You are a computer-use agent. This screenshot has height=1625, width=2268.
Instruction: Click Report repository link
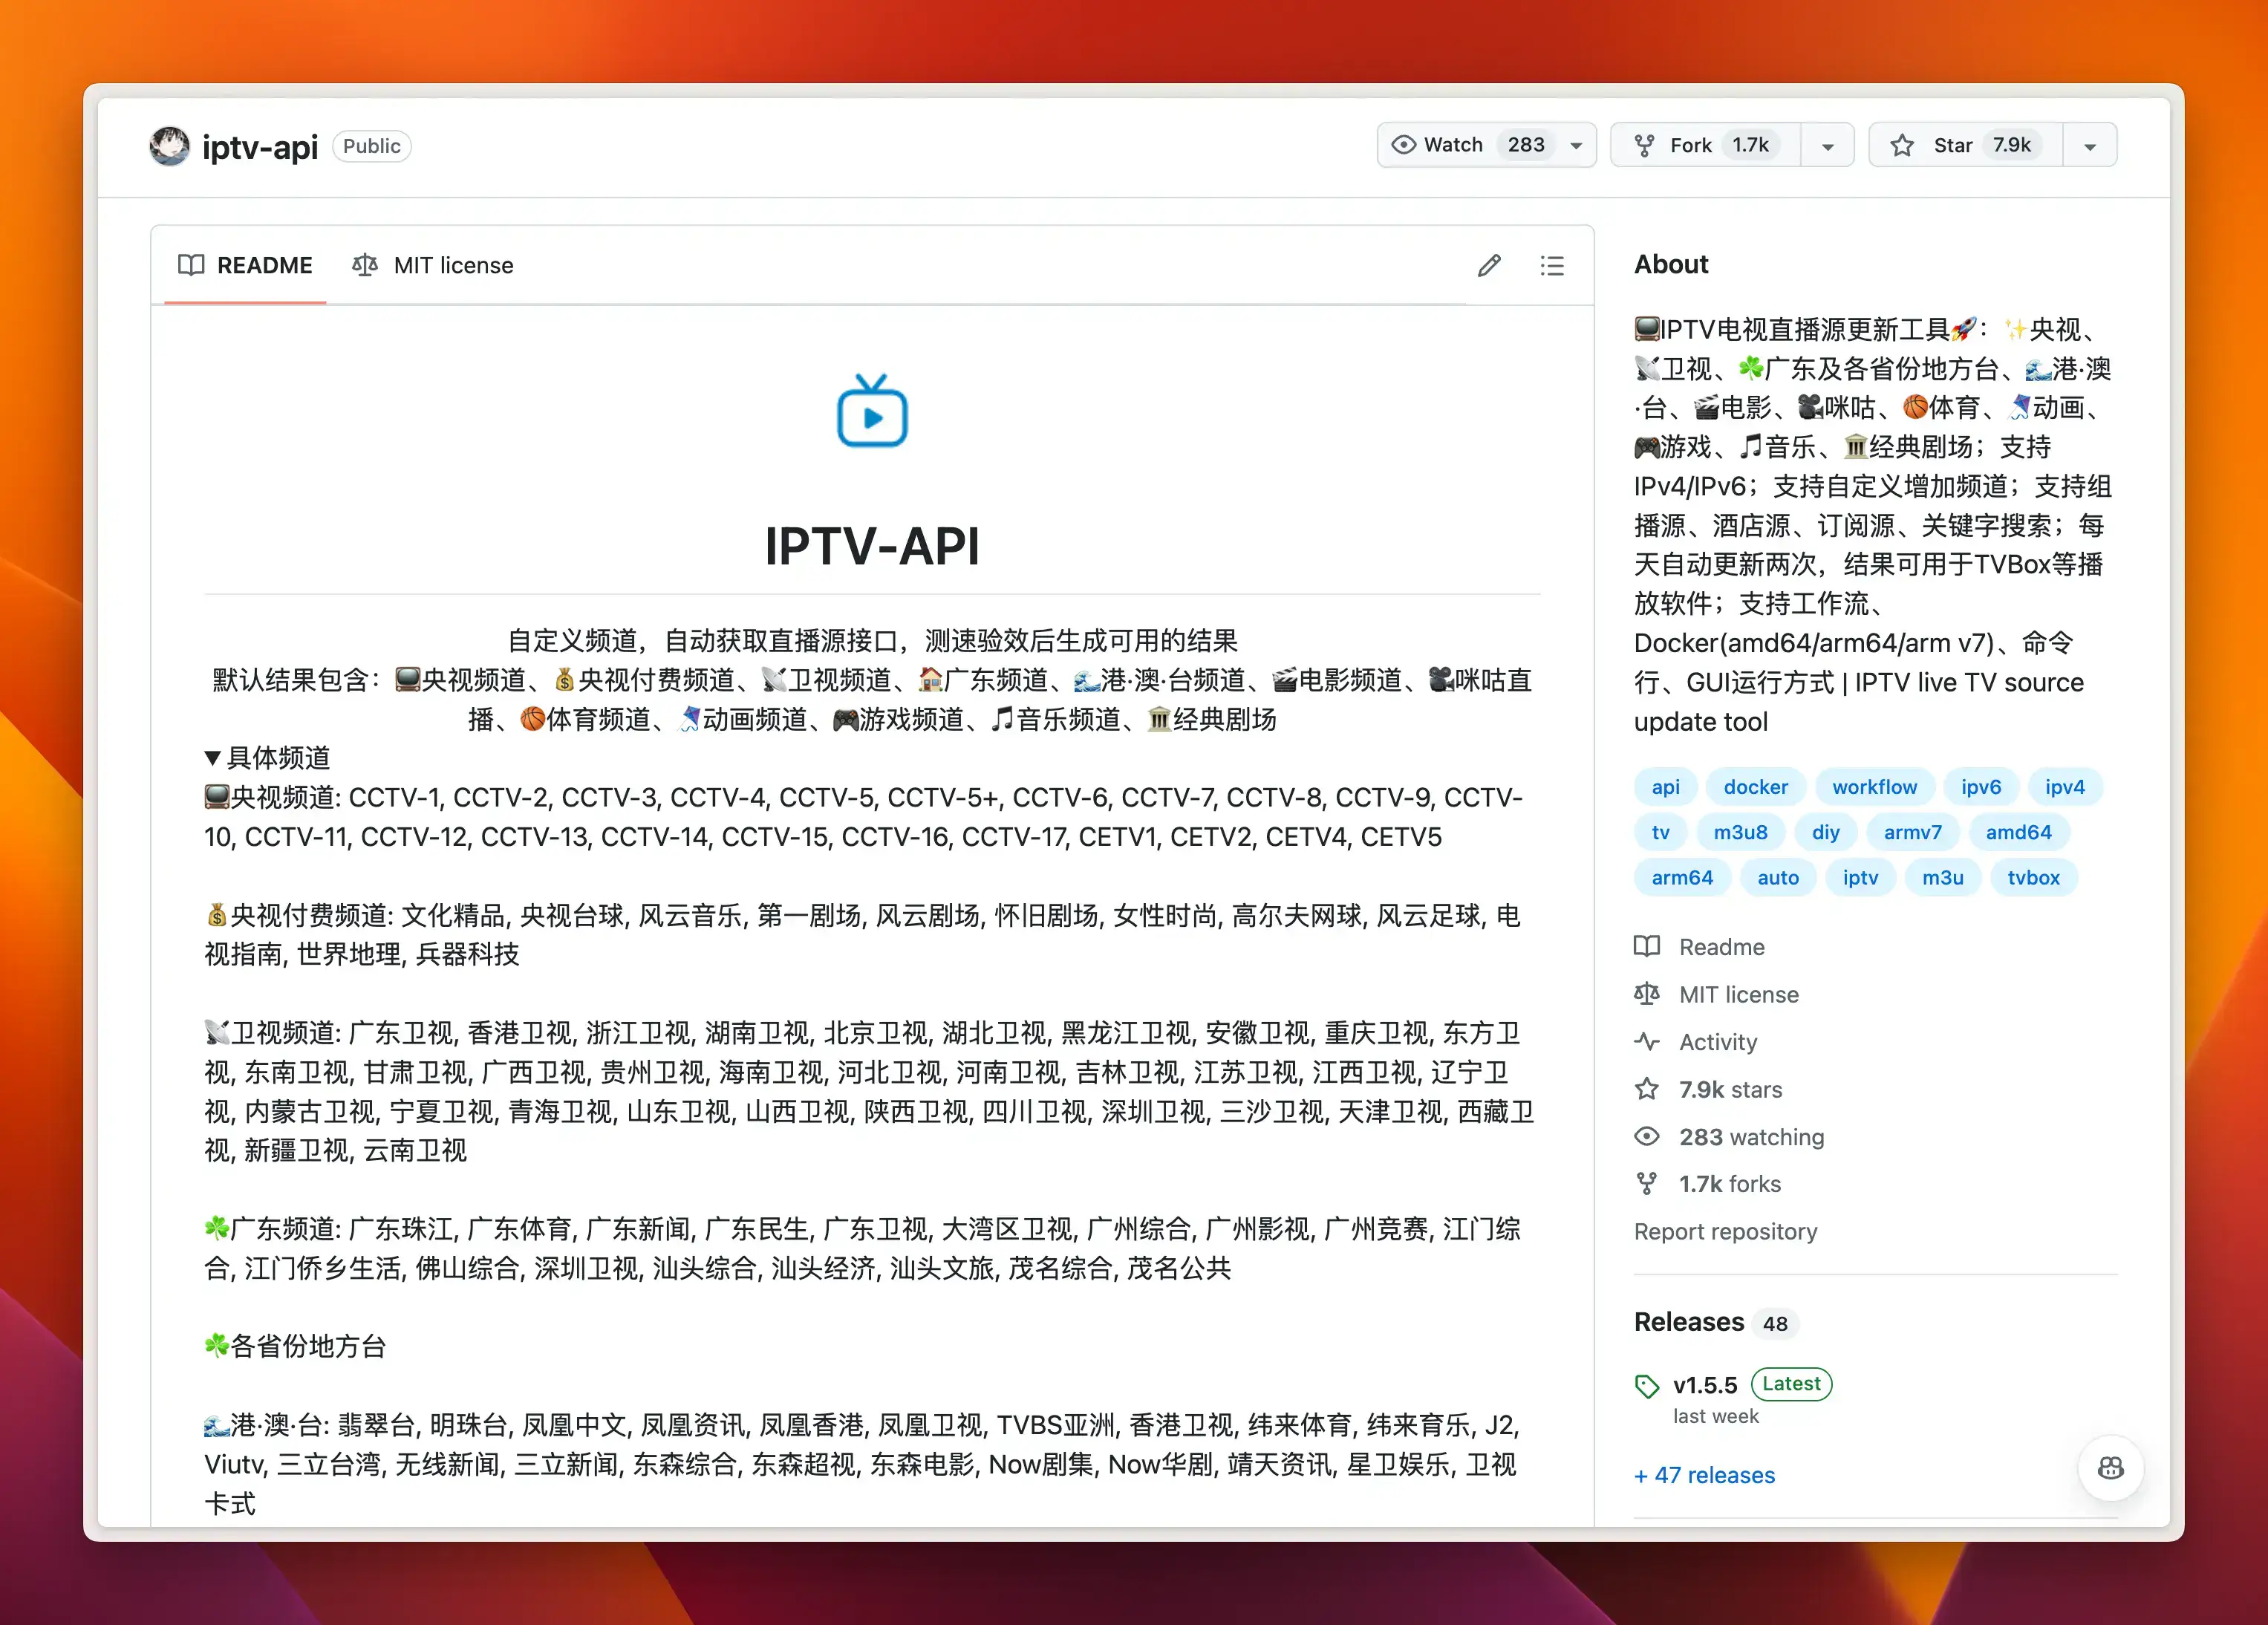pos(1725,1232)
